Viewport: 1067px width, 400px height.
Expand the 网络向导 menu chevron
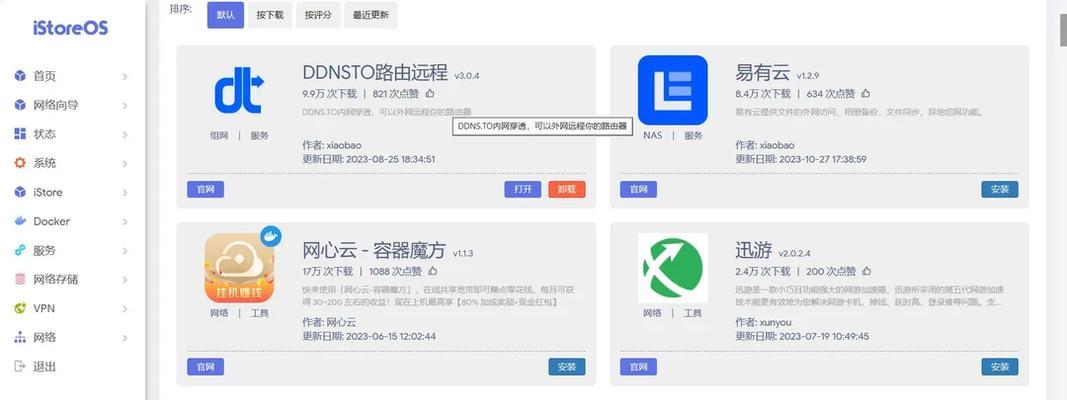click(125, 105)
